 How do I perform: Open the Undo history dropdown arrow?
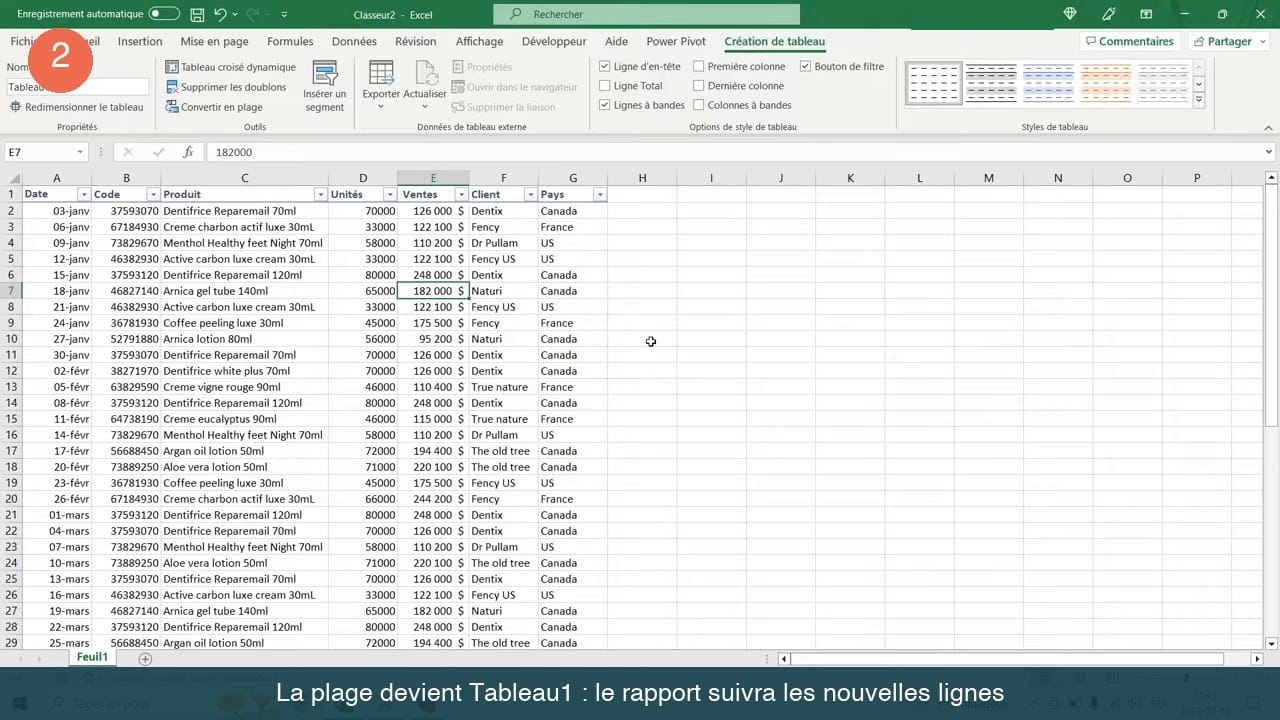(x=235, y=15)
